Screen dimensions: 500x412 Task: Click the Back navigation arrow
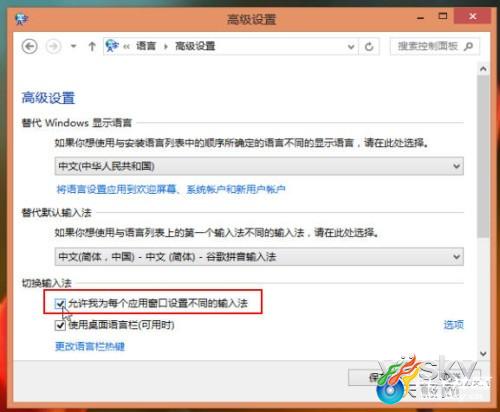[x=30, y=46]
